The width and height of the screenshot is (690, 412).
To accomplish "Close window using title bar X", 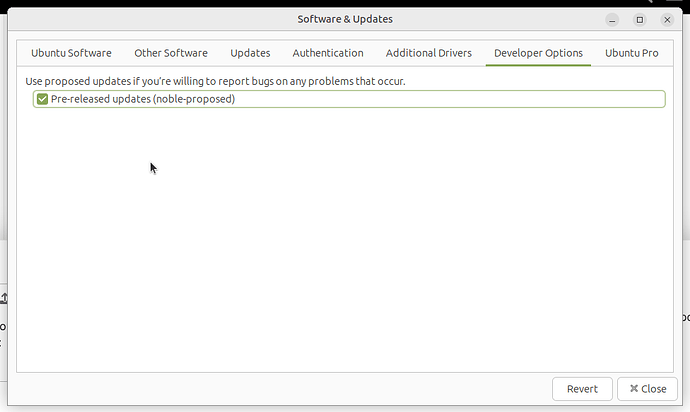I will click(x=667, y=20).
